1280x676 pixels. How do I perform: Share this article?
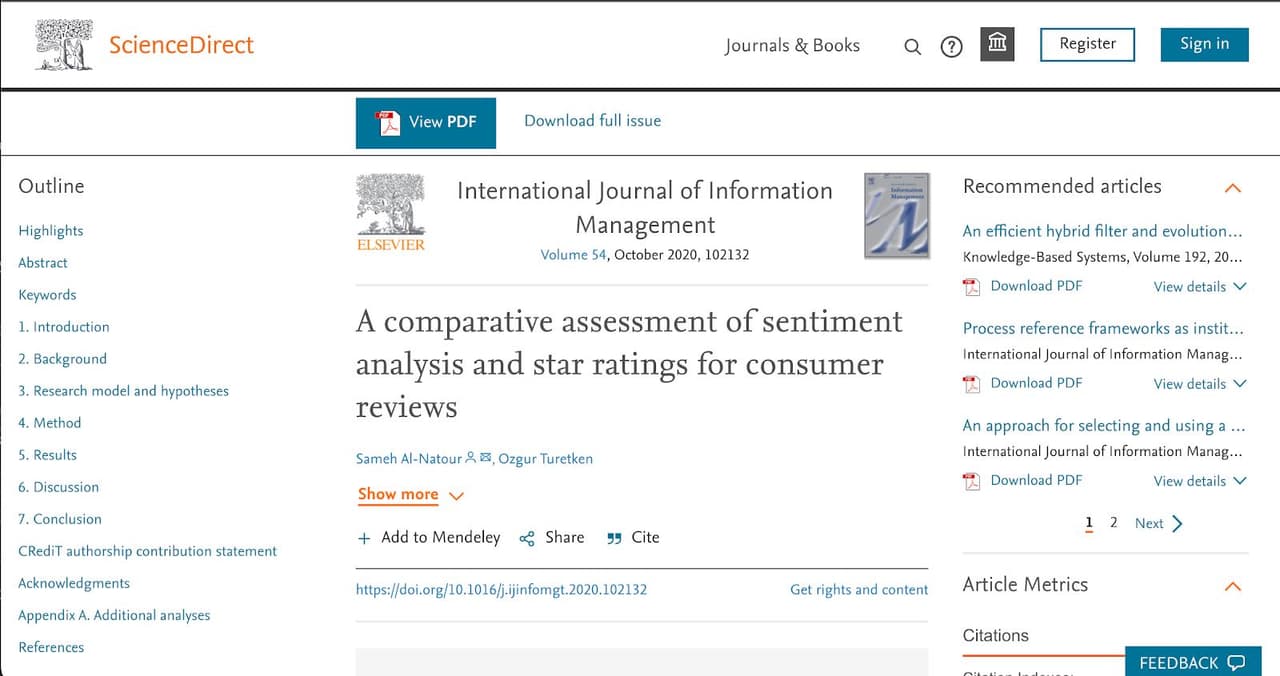[x=552, y=538]
